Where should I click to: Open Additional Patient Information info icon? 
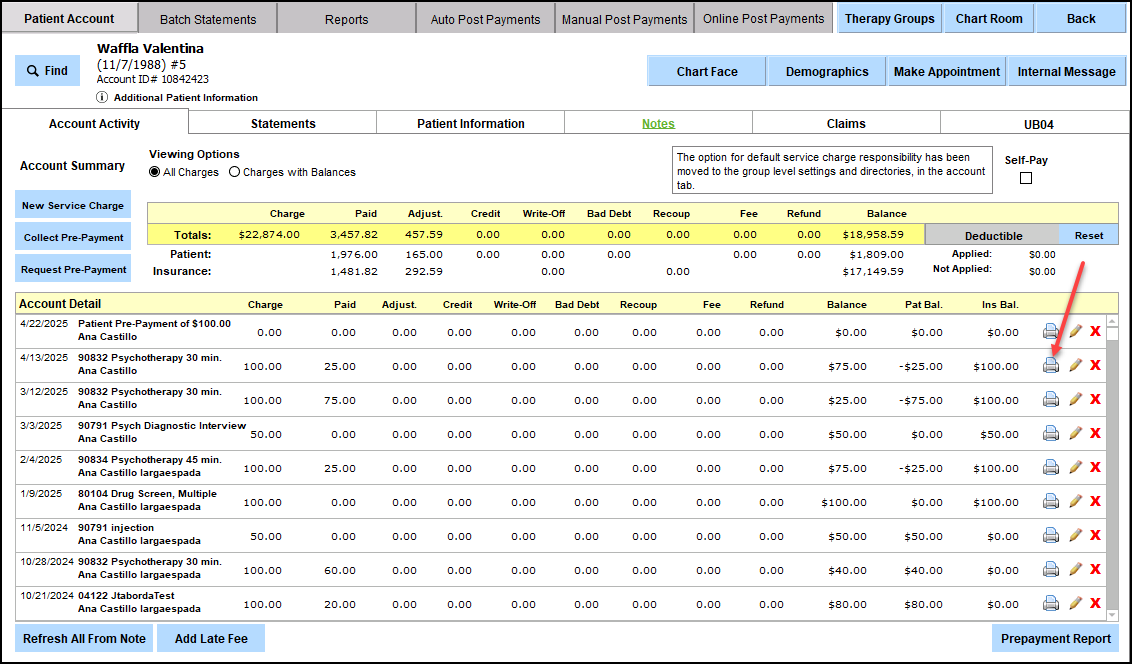102,98
